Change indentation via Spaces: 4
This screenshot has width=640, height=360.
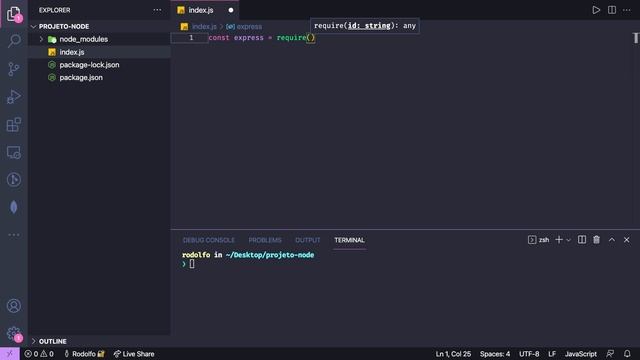(495, 354)
